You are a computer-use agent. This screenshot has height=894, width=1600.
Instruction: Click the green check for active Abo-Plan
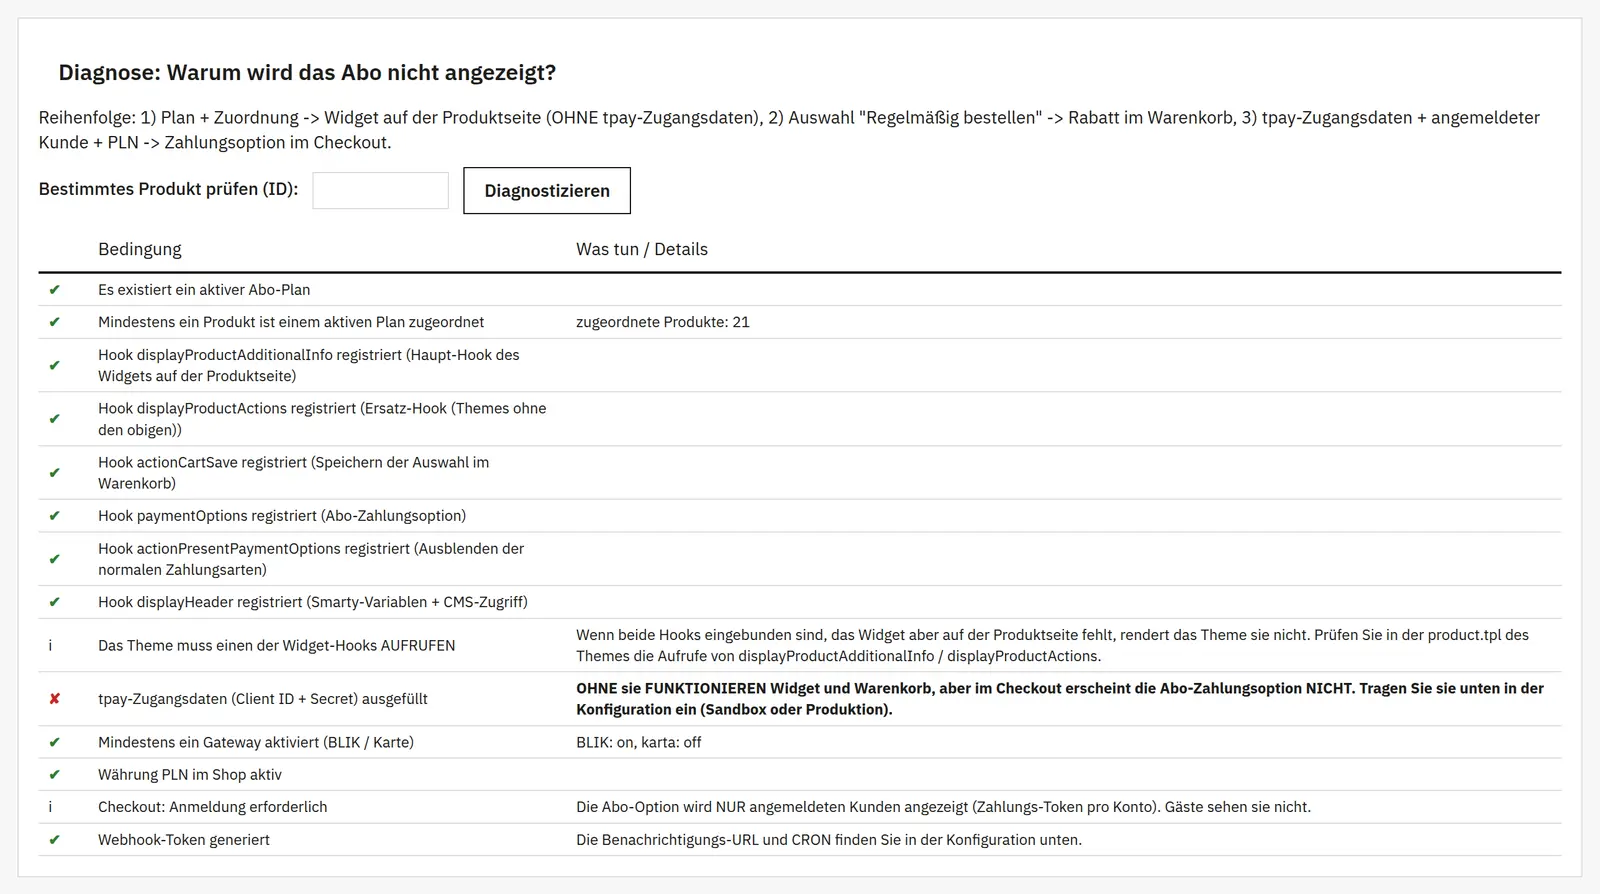point(54,290)
